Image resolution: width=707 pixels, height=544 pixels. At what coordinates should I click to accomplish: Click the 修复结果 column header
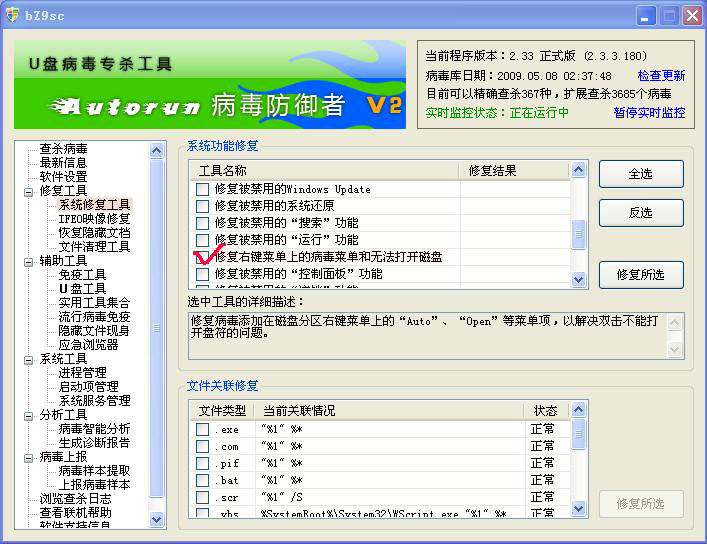(x=514, y=171)
